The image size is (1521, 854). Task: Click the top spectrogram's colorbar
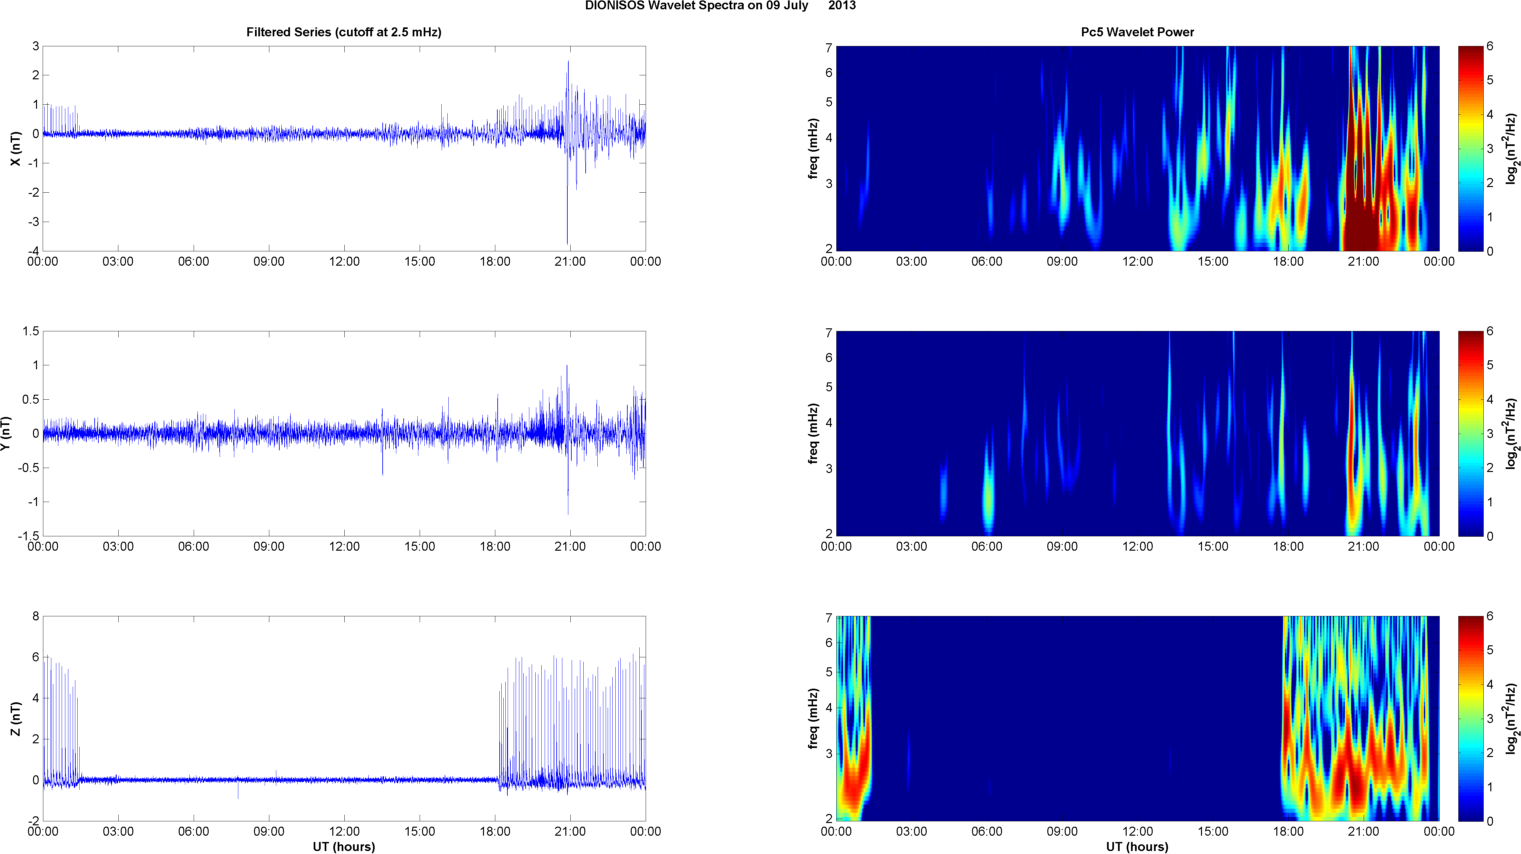click(x=1470, y=148)
